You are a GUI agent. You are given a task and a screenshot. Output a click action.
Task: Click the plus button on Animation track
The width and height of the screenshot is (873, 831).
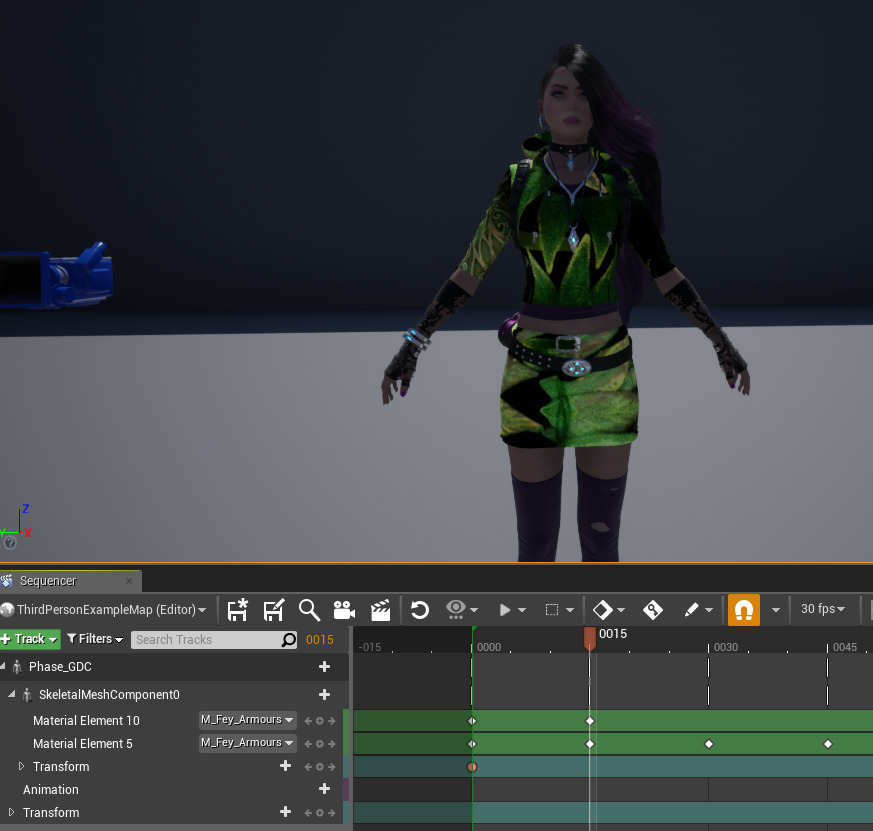pos(324,789)
